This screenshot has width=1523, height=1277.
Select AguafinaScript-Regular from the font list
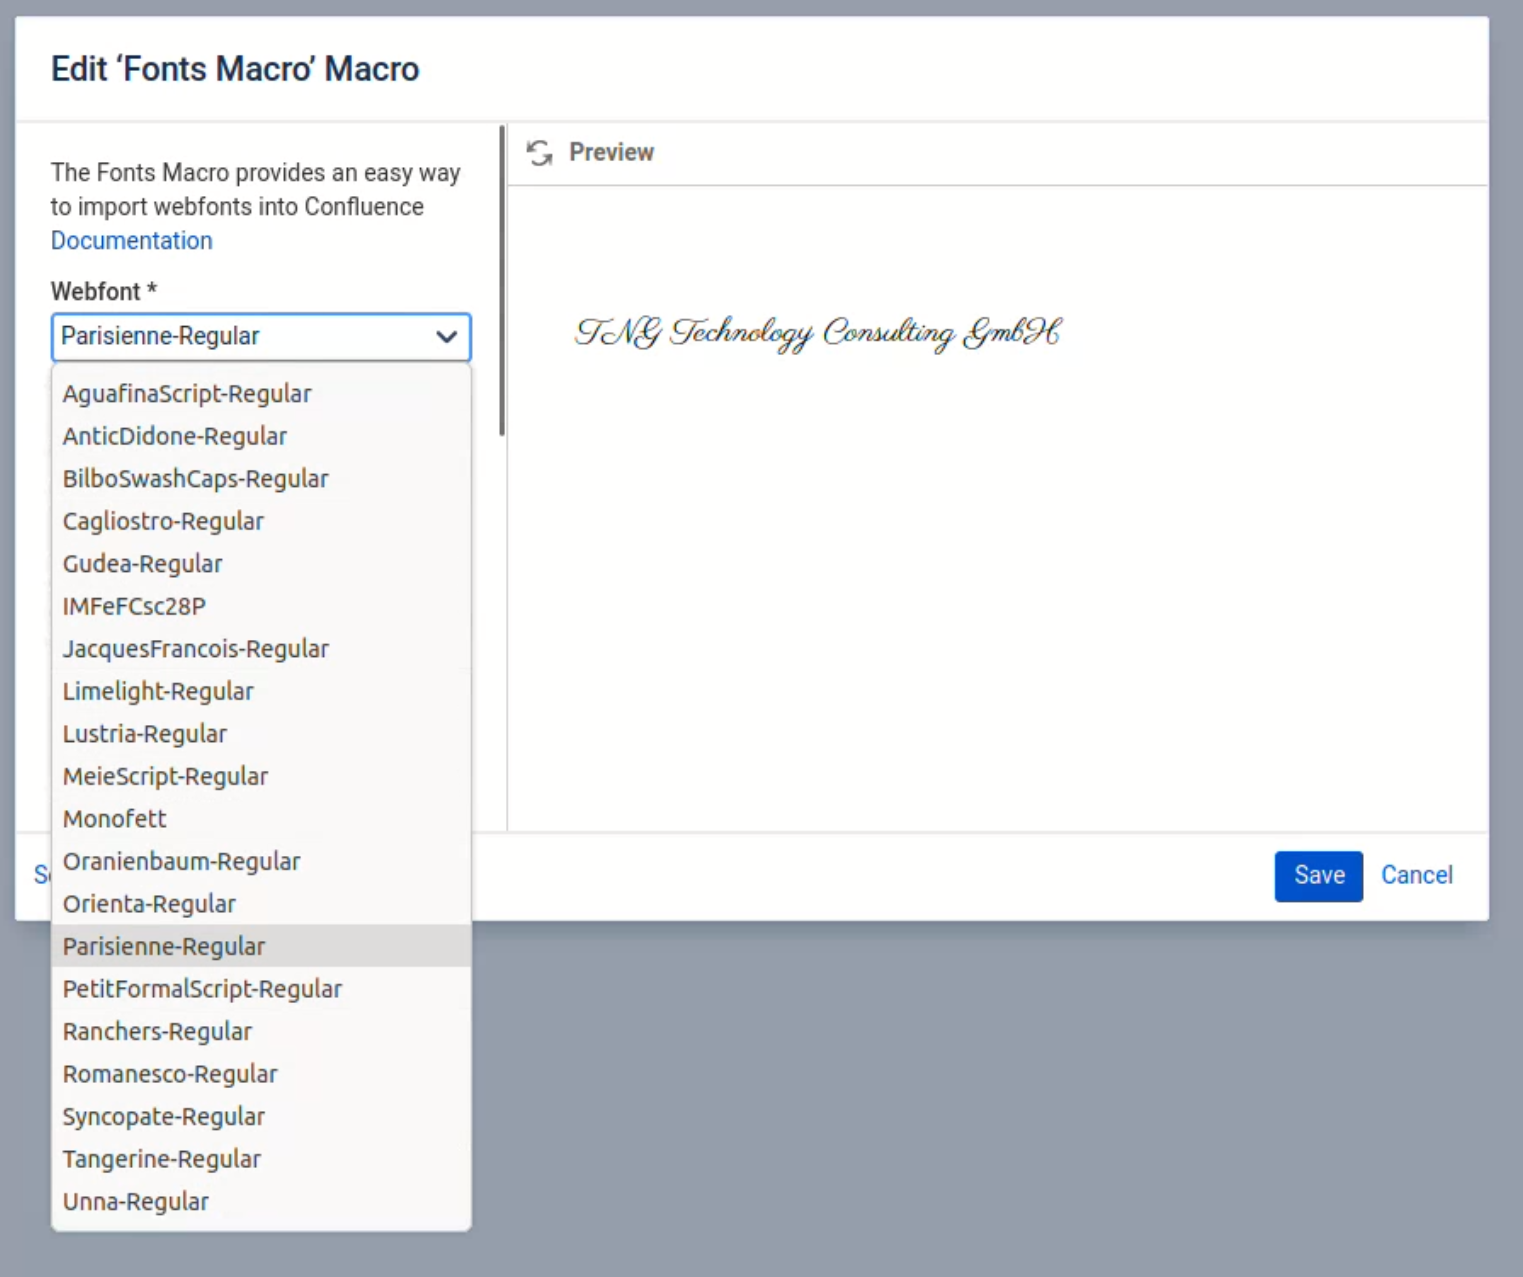[186, 393]
